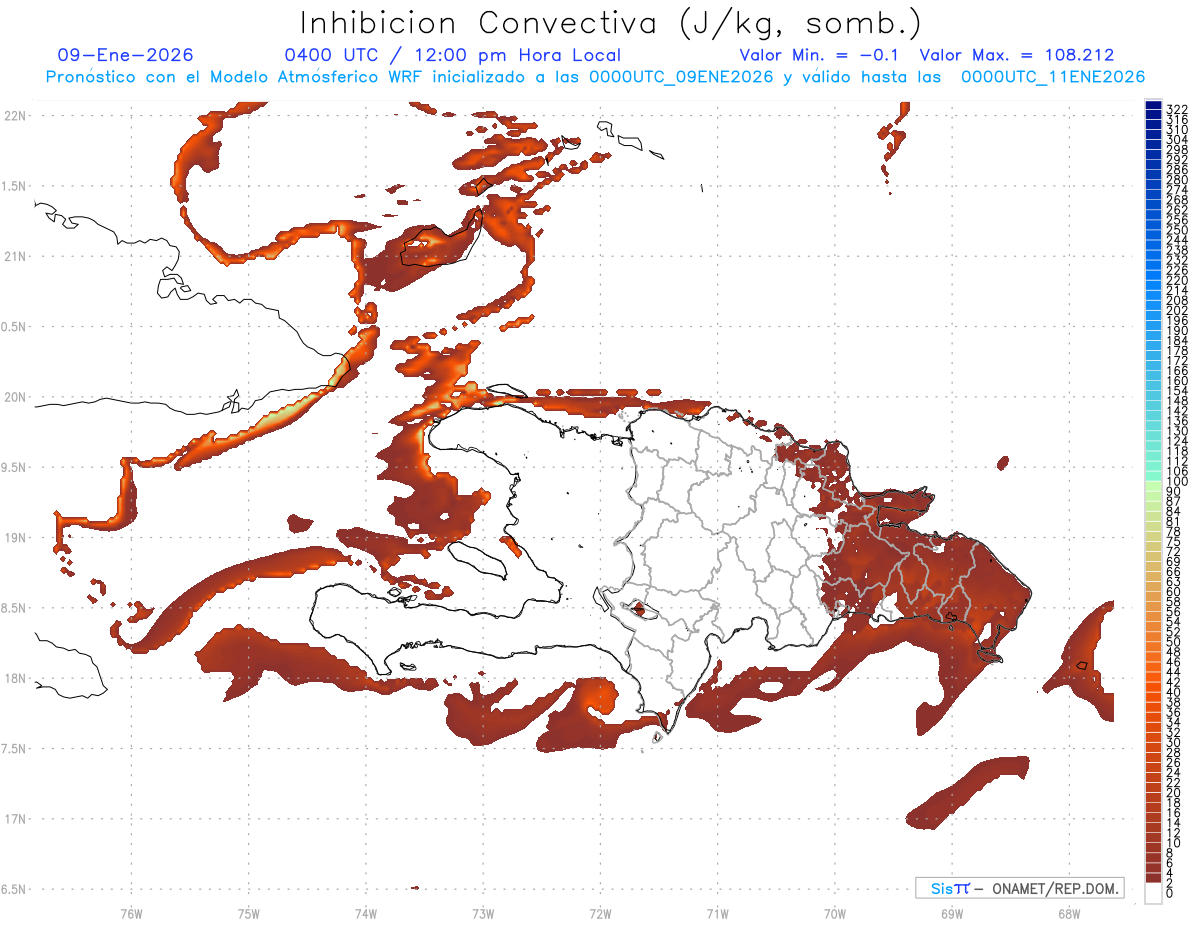Viewport: 1200px width, 927px height.
Task: Click the longitude label '75W'
Action: pyautogui.click(x=248, y=912)
